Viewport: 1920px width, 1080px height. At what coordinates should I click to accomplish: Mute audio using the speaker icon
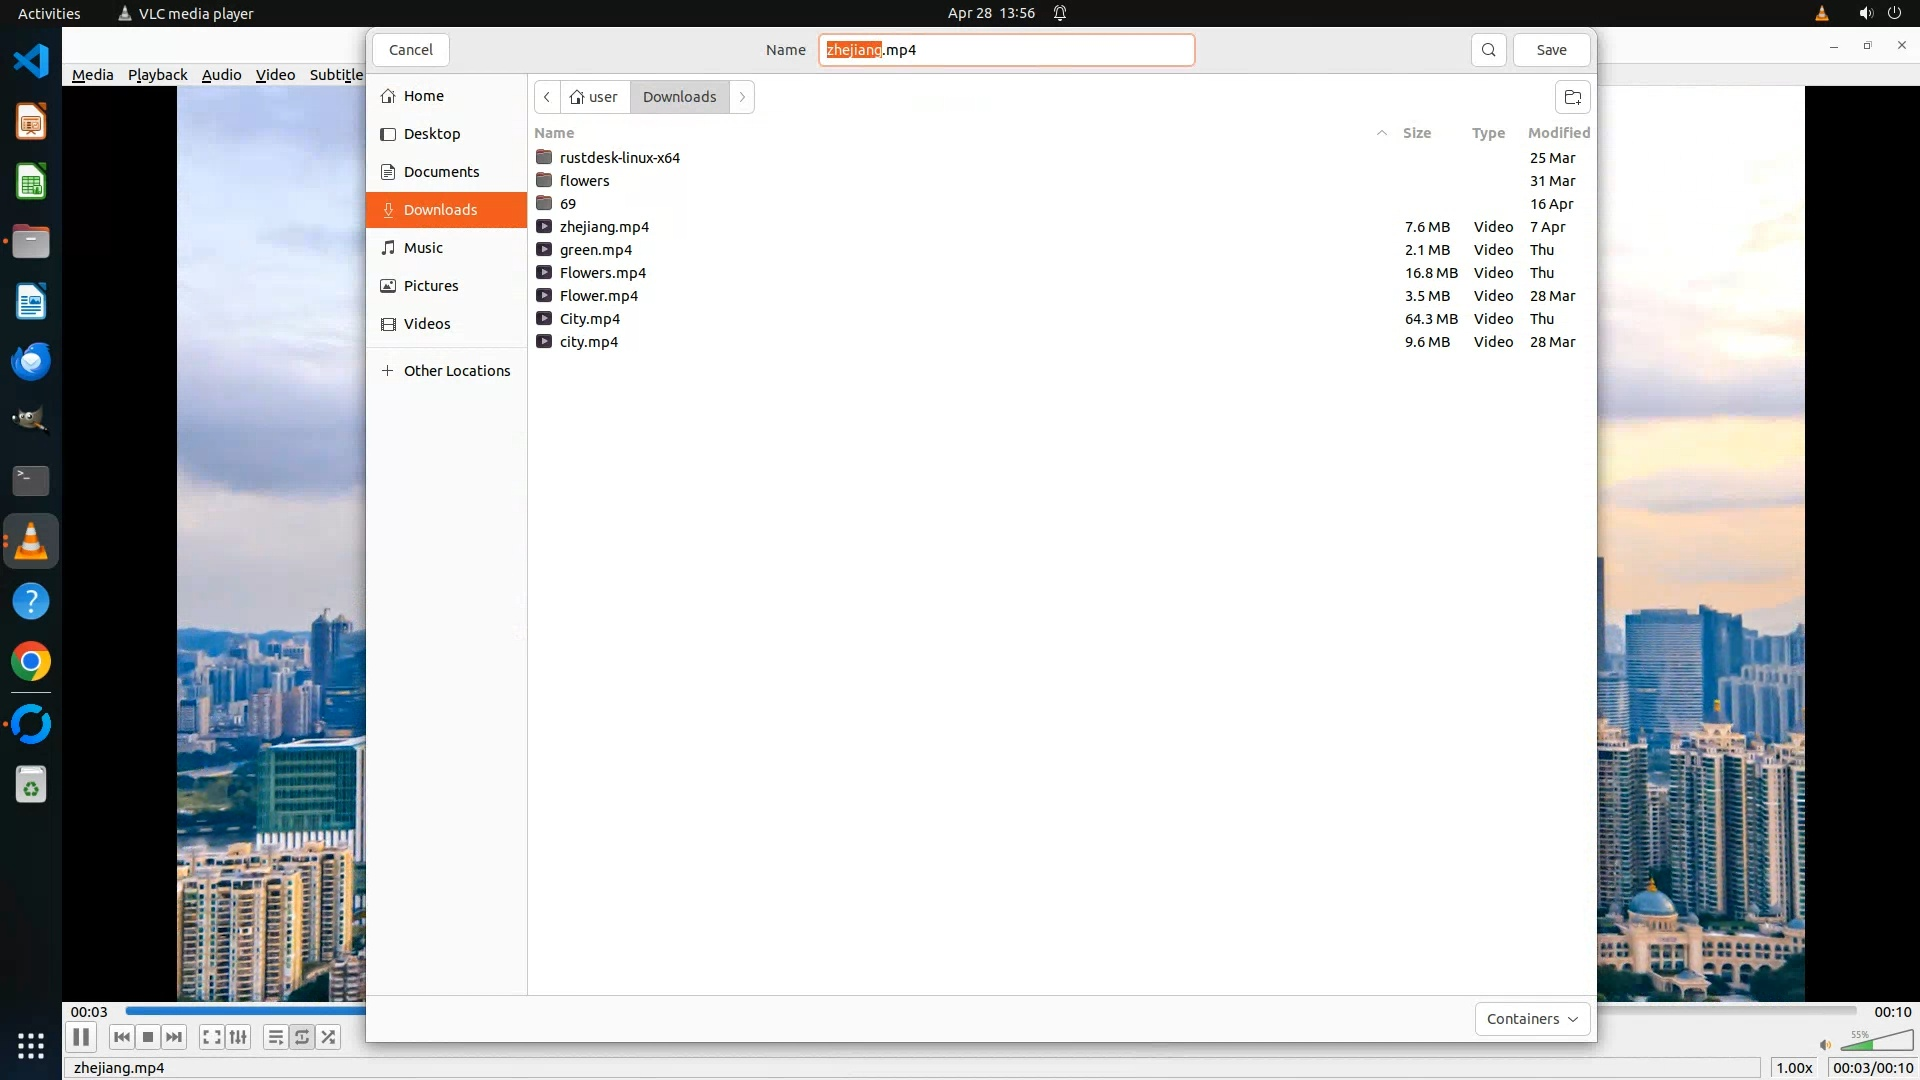point(1825,1045)
